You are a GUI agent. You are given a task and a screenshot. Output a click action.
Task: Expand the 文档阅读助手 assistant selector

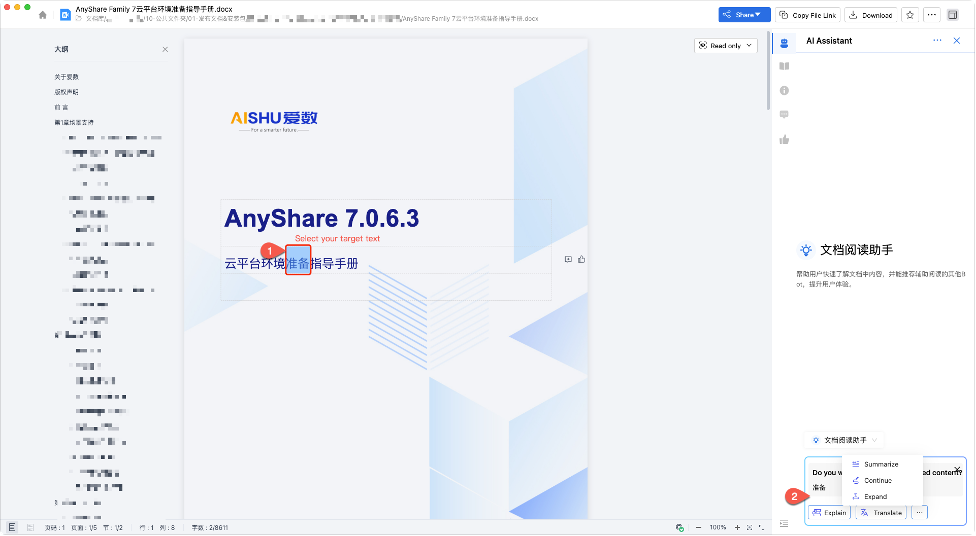(845, 440)
